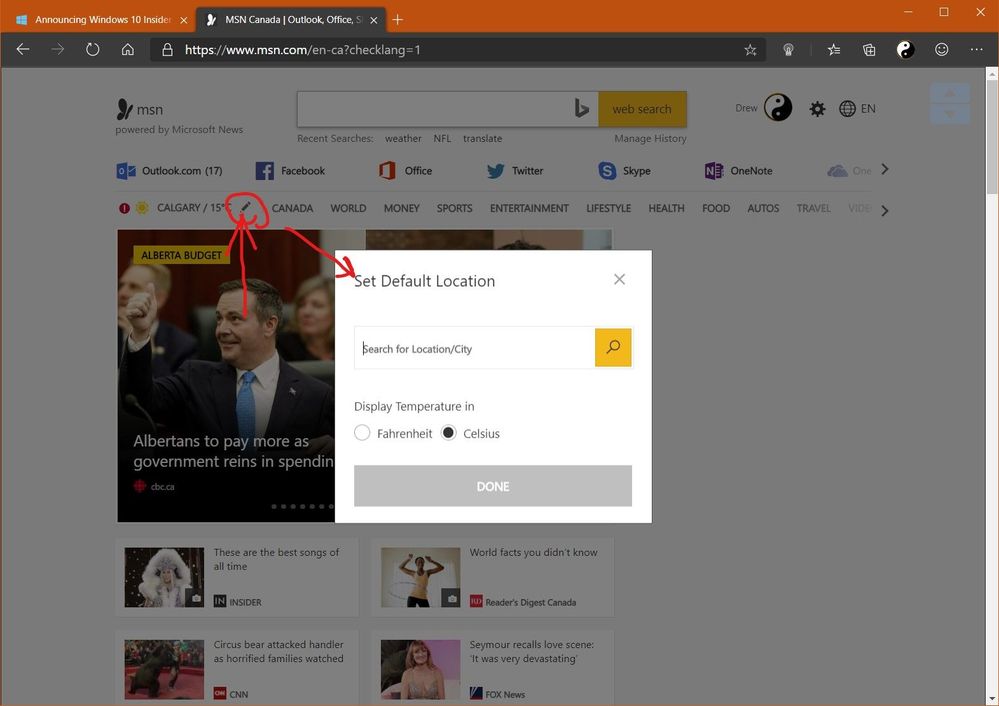Select the Celsius radio button
Screen dimensions: 999x706
click(449, 433)
